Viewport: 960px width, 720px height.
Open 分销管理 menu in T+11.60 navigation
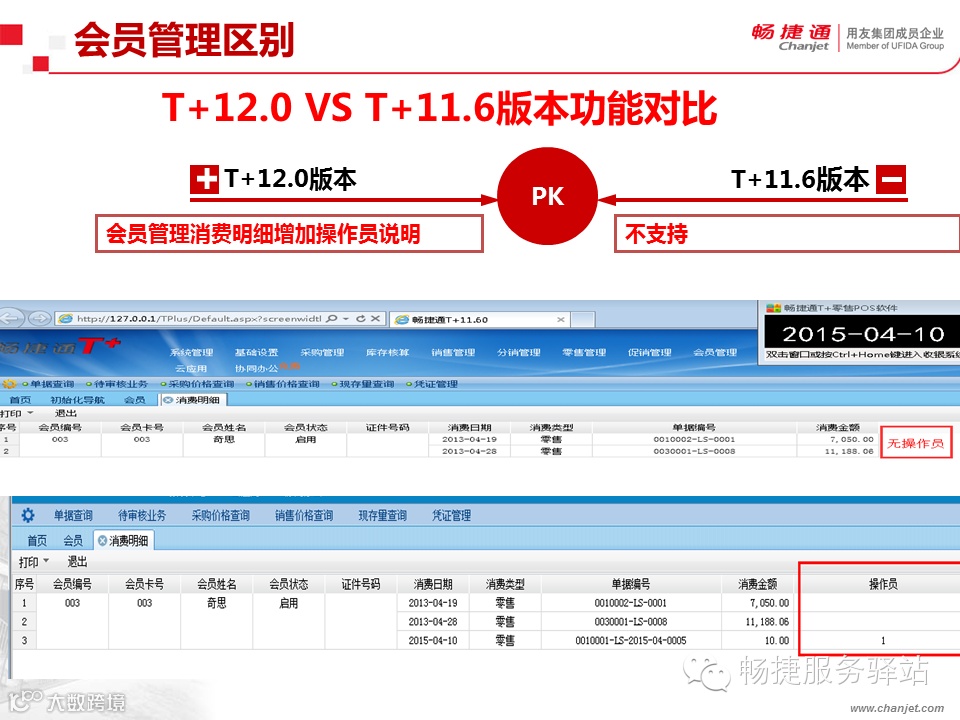(519, 353)
